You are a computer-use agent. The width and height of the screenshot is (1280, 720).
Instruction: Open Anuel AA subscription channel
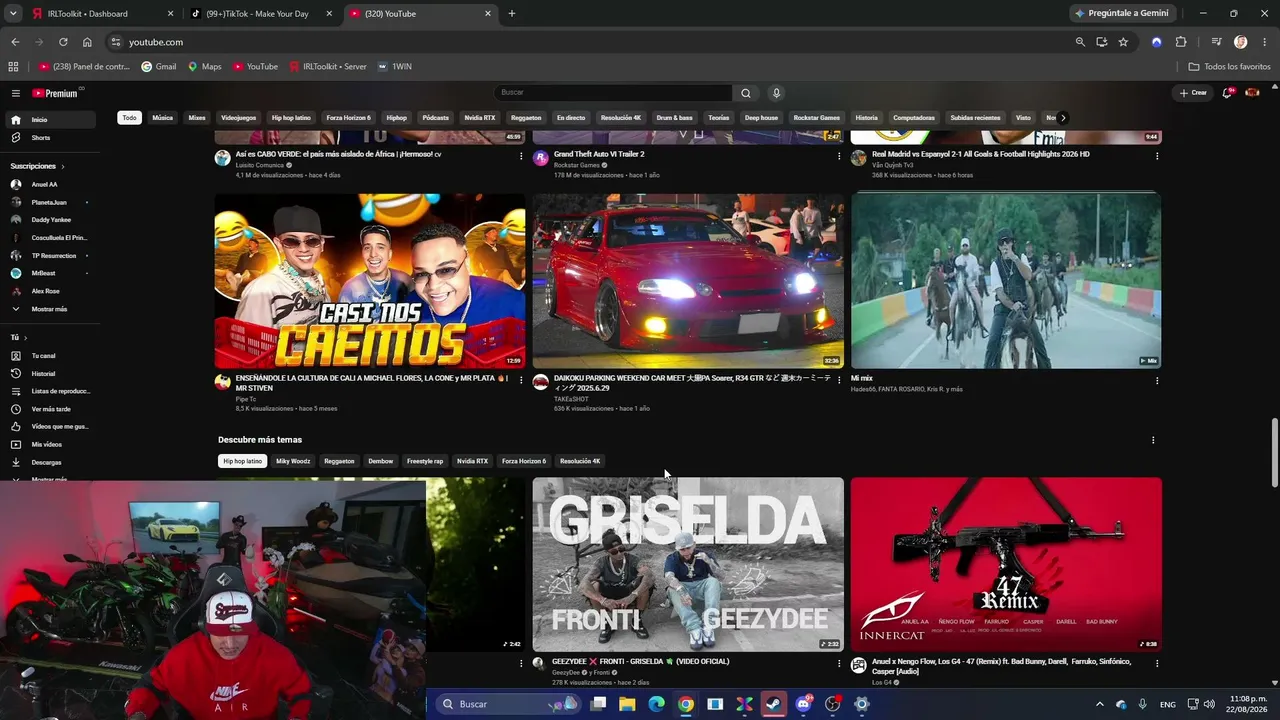(52, 185)
